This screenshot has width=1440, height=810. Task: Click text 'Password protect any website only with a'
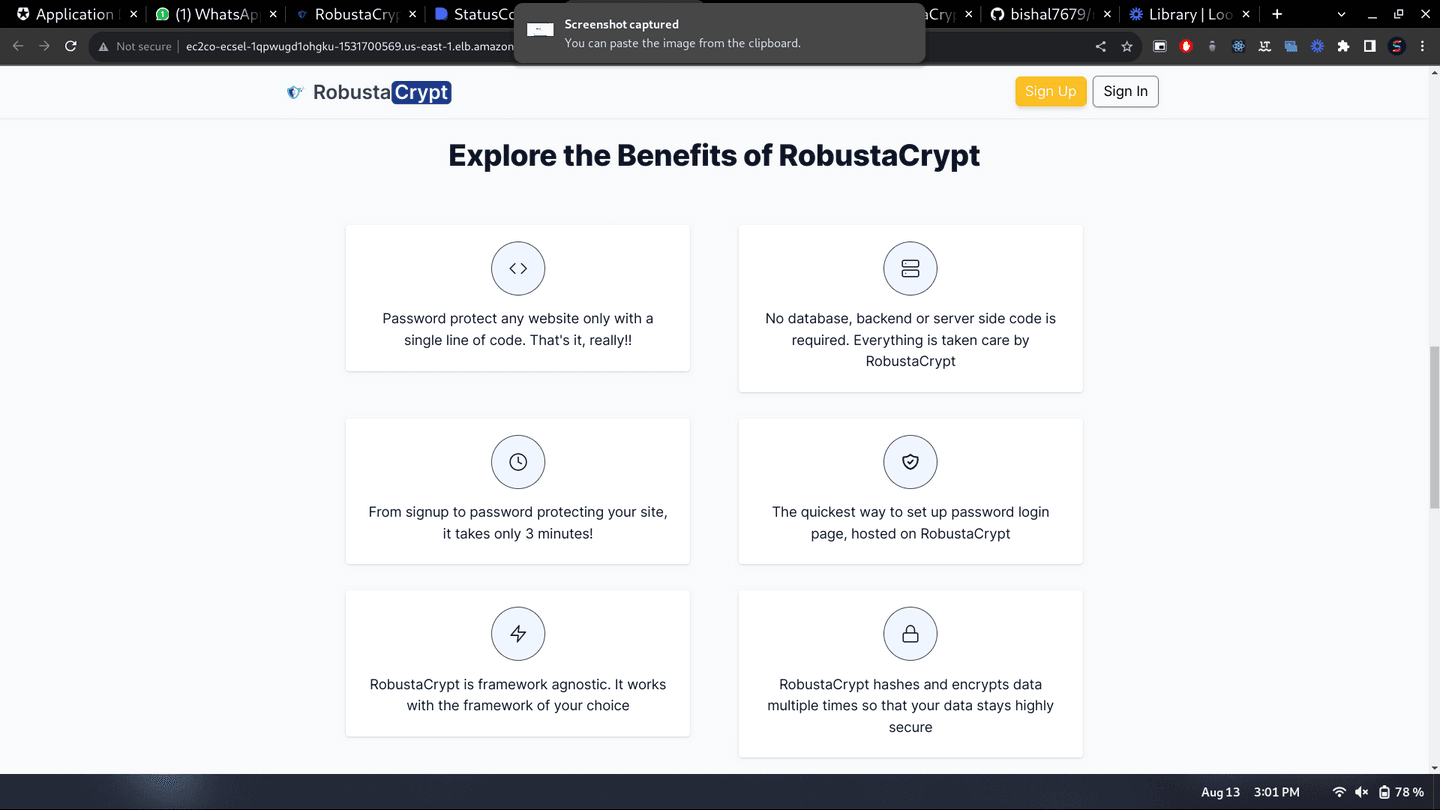[x=518, y=318]
